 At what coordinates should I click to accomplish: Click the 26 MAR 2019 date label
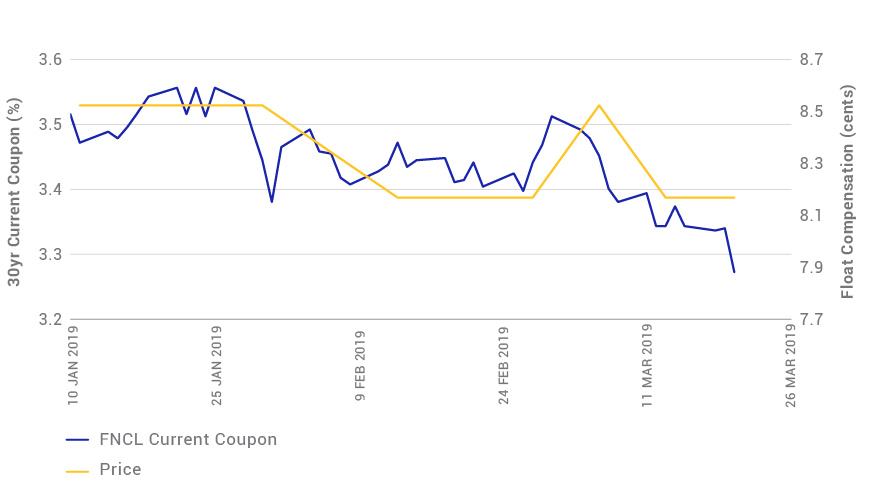(x=792, y=364)
